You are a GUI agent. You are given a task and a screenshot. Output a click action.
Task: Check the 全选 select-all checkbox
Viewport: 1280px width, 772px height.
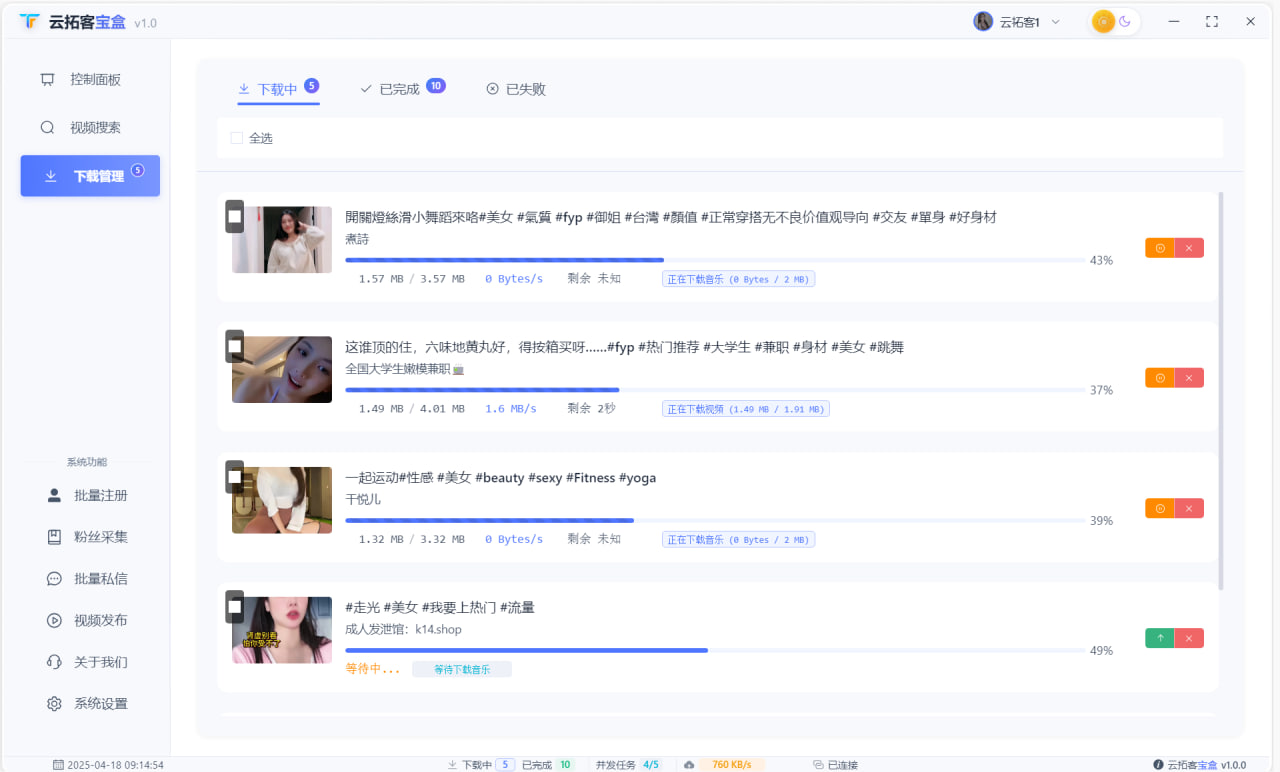click(x=237, y=138)
